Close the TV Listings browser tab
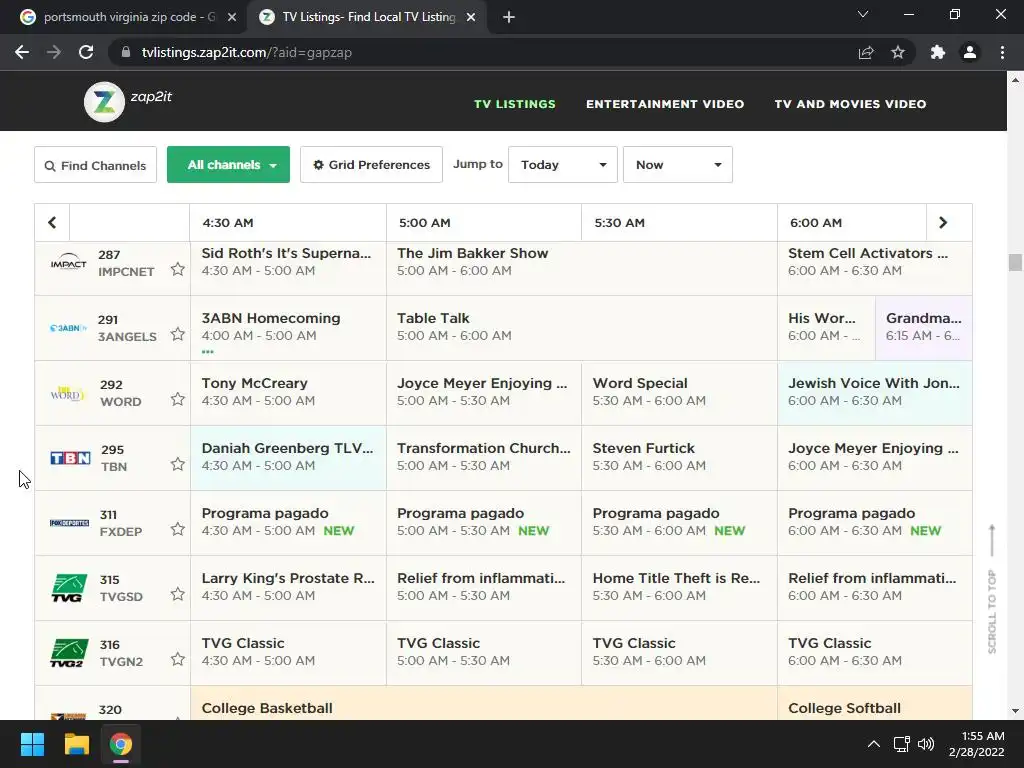This screenshot has width=1024, height=768. (471, 17)
